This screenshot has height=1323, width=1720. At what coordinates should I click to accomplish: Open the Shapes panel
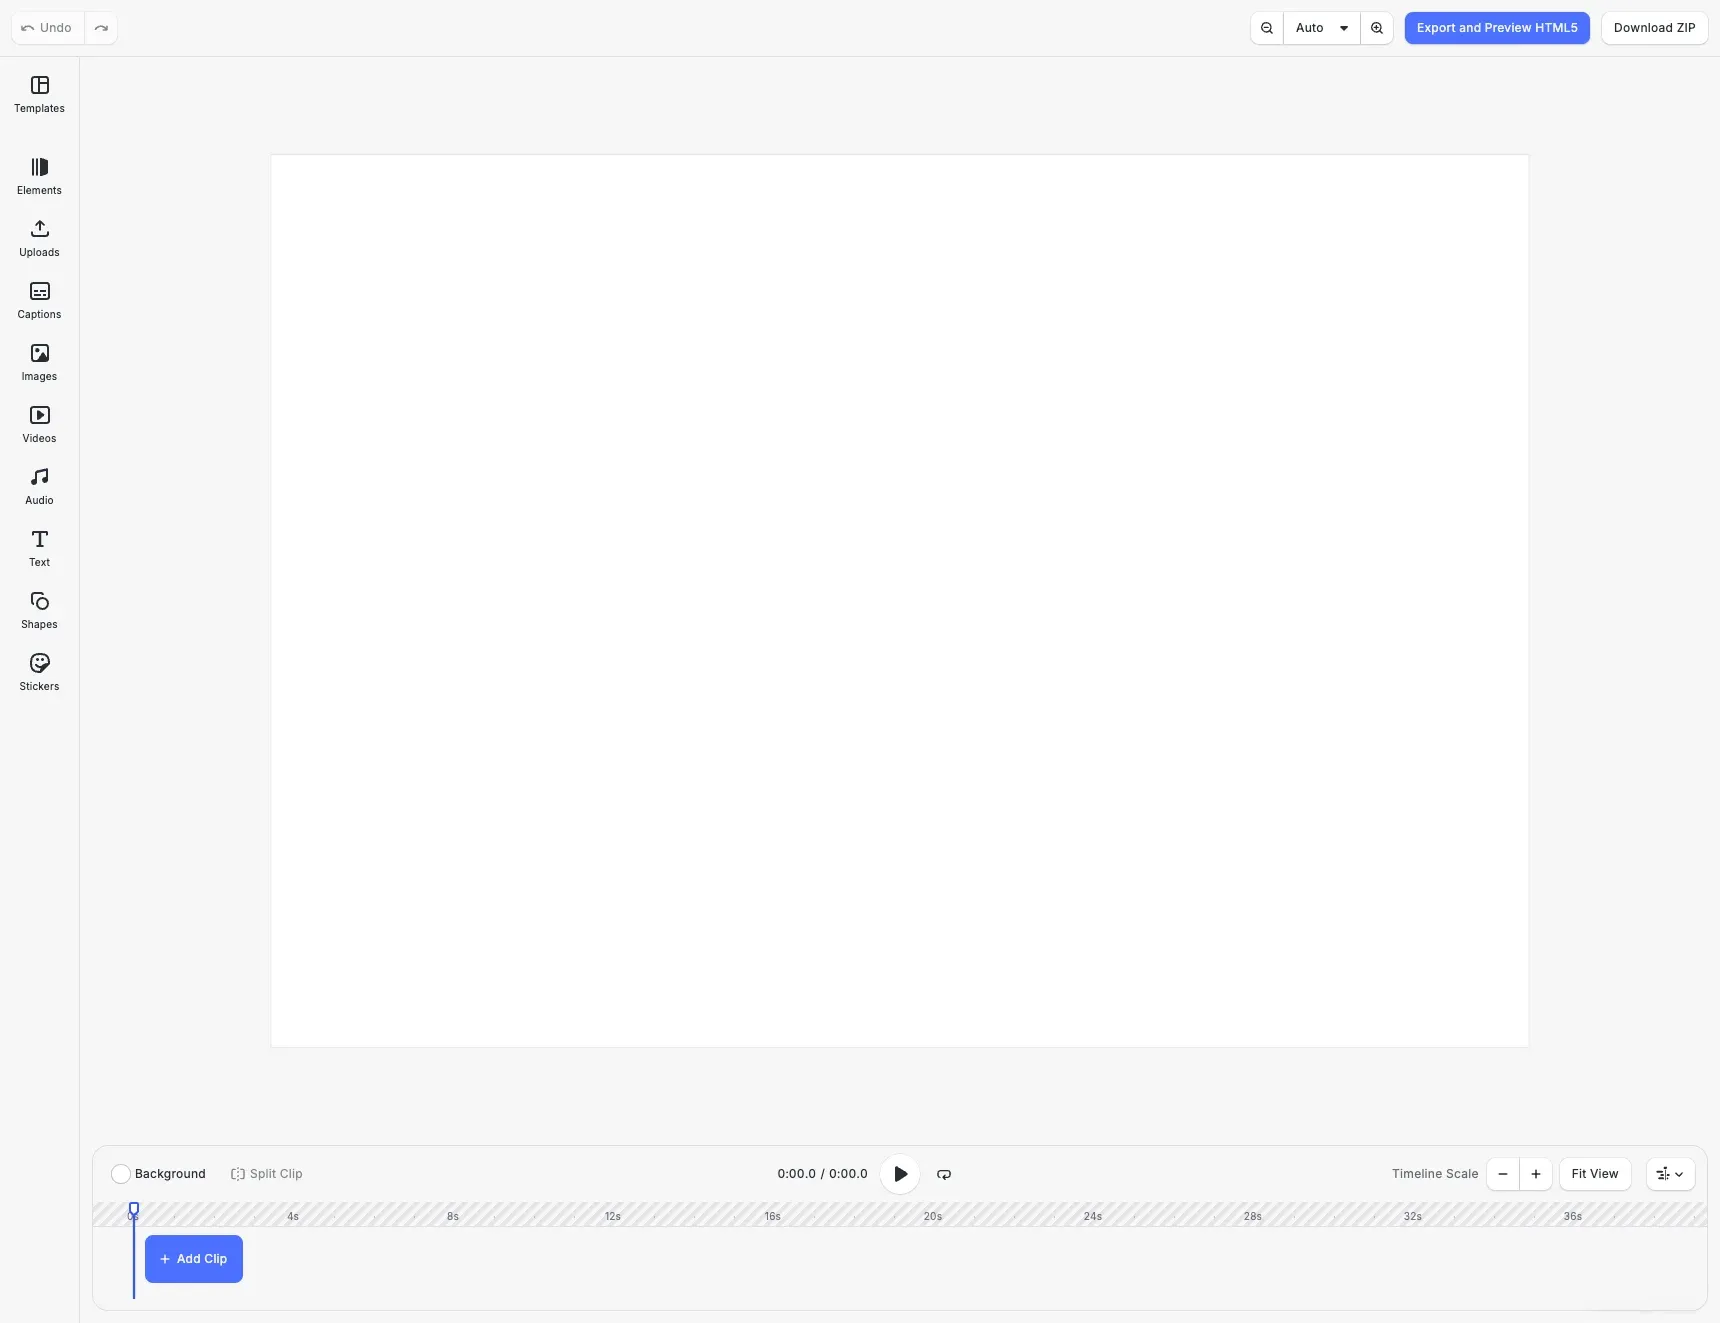click(x=39, y=610)
